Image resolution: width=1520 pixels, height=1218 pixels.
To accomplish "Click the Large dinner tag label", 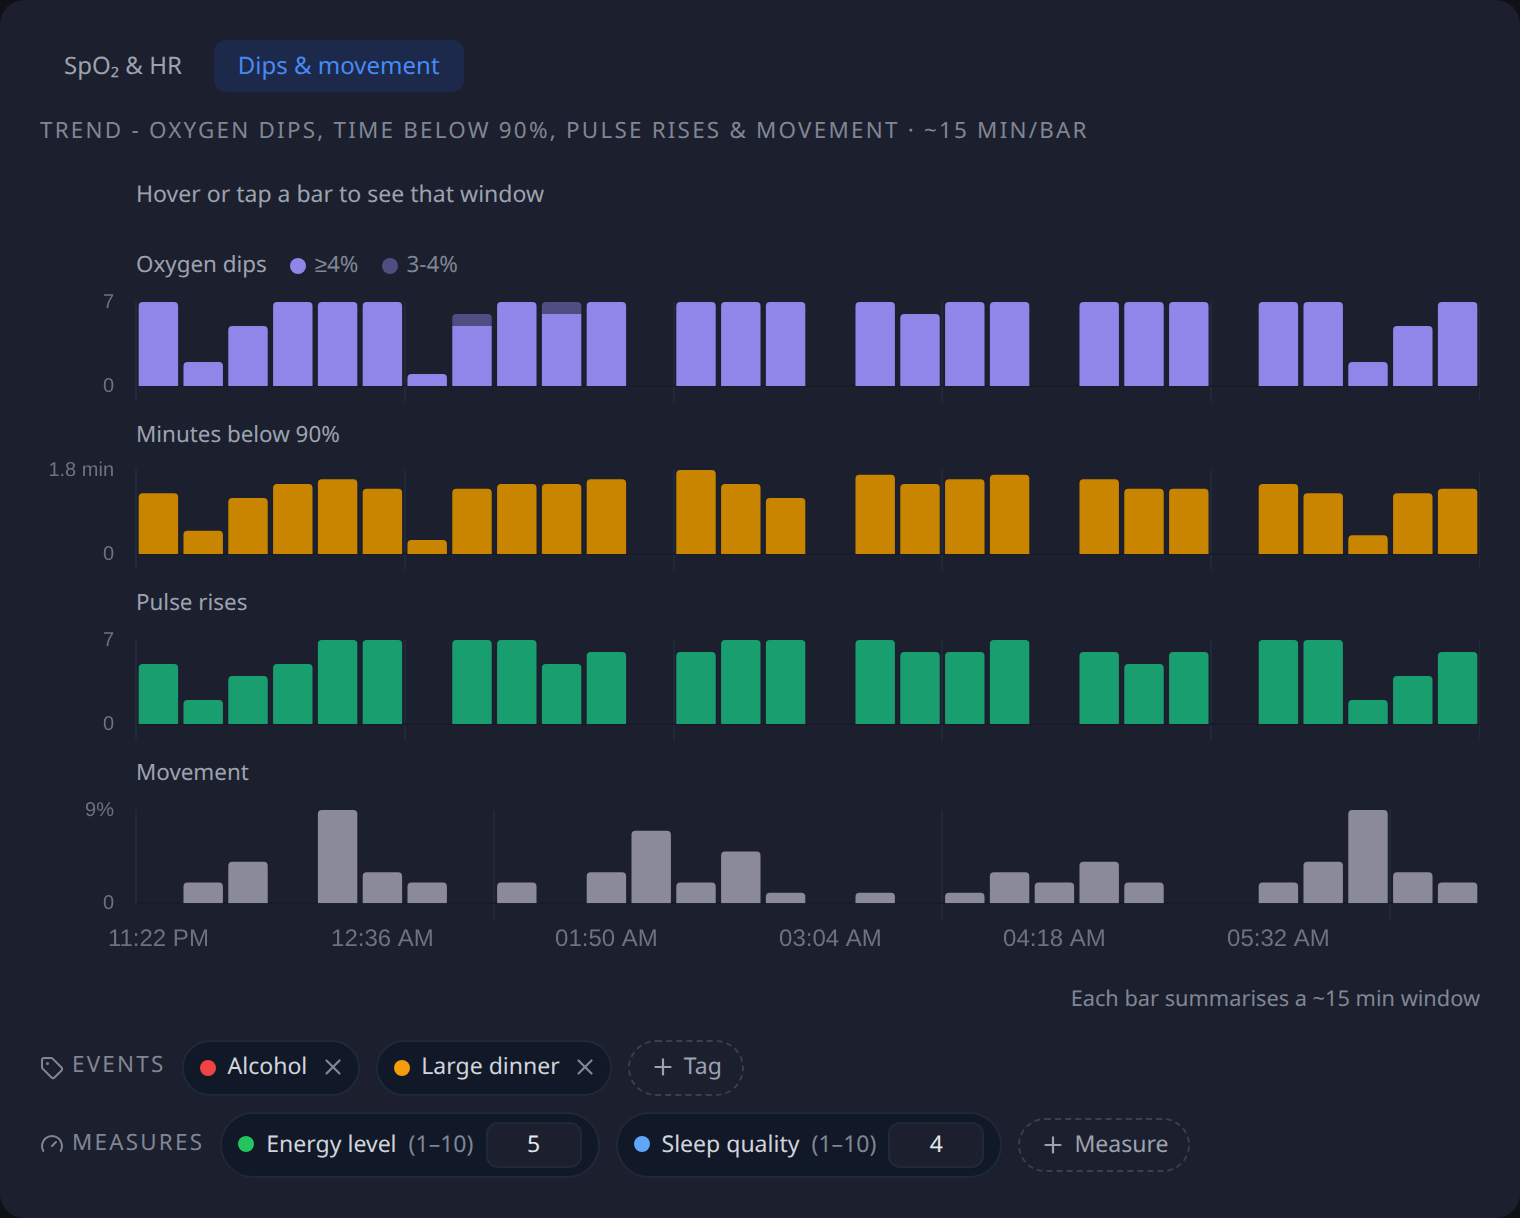I will [x=490, y=1067].
